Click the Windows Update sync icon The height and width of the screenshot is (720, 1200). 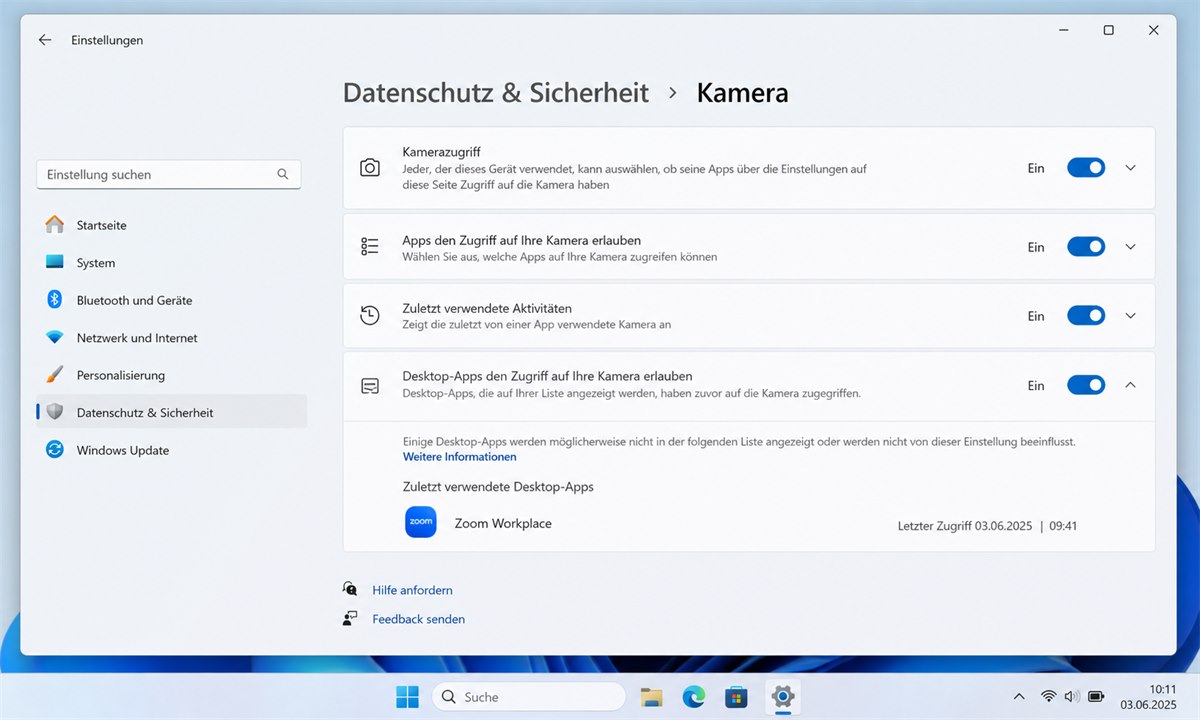point(55,450)
